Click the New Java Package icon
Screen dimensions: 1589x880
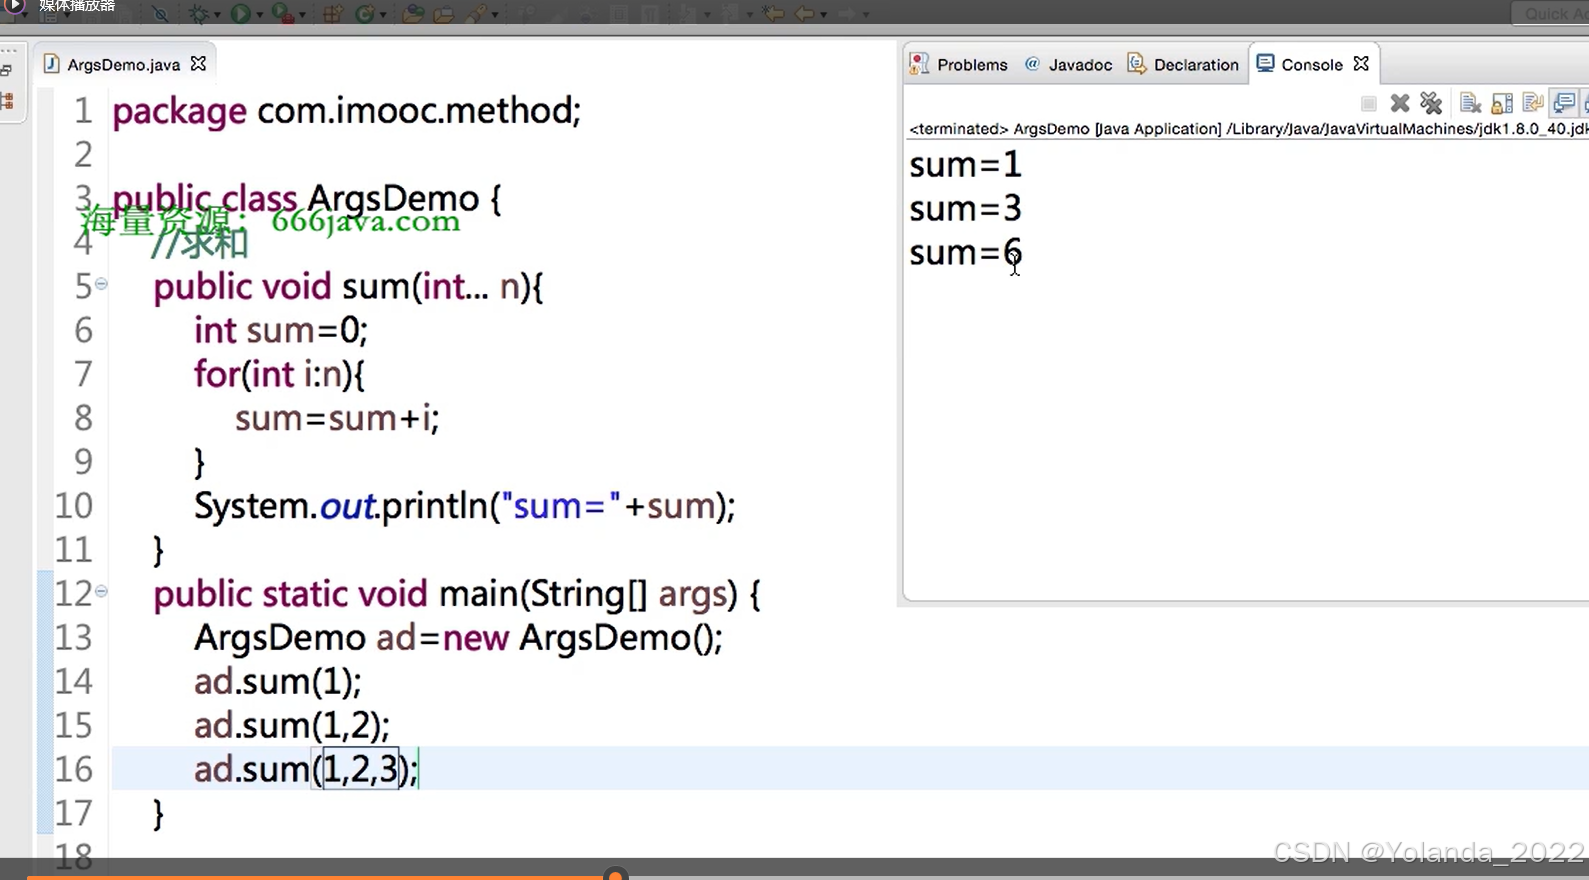coord(333,13)
